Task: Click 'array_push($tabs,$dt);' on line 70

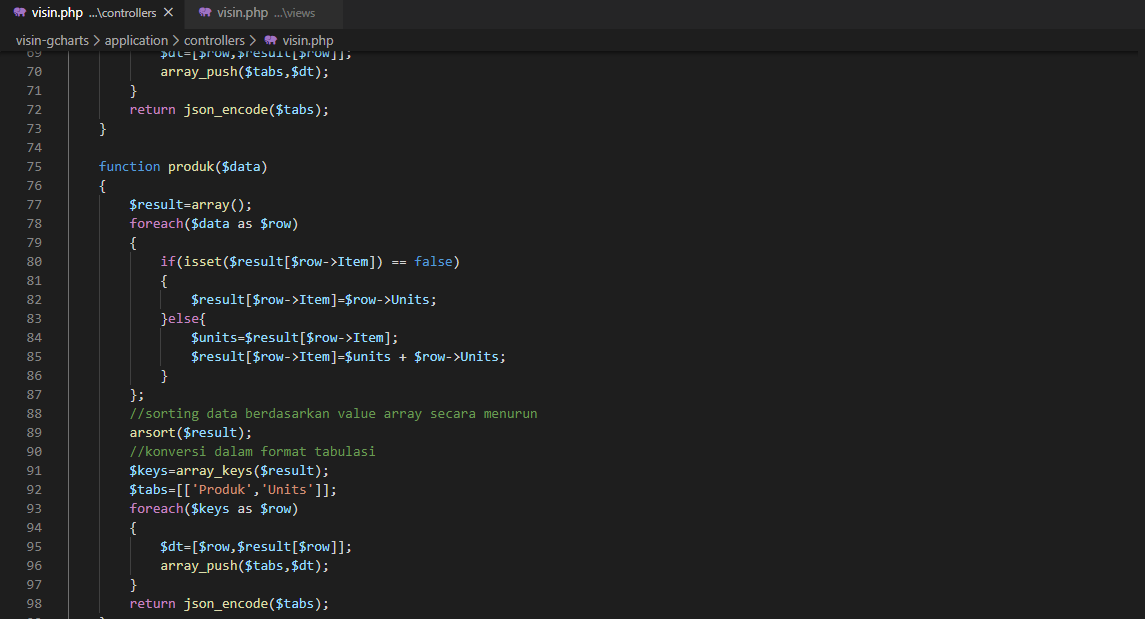Action: [245, 72]
